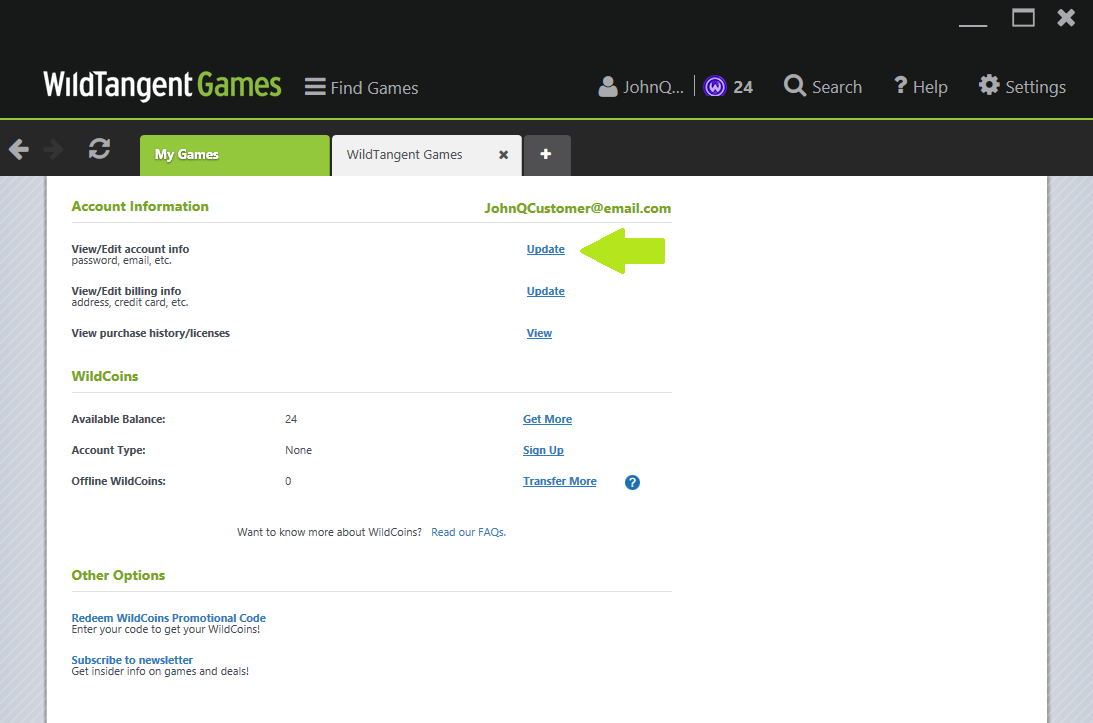This screenshot has height=723, width=1093.
Task: Switch to the My Games tab
Action: pyautogui.click(x=235, y=155)
